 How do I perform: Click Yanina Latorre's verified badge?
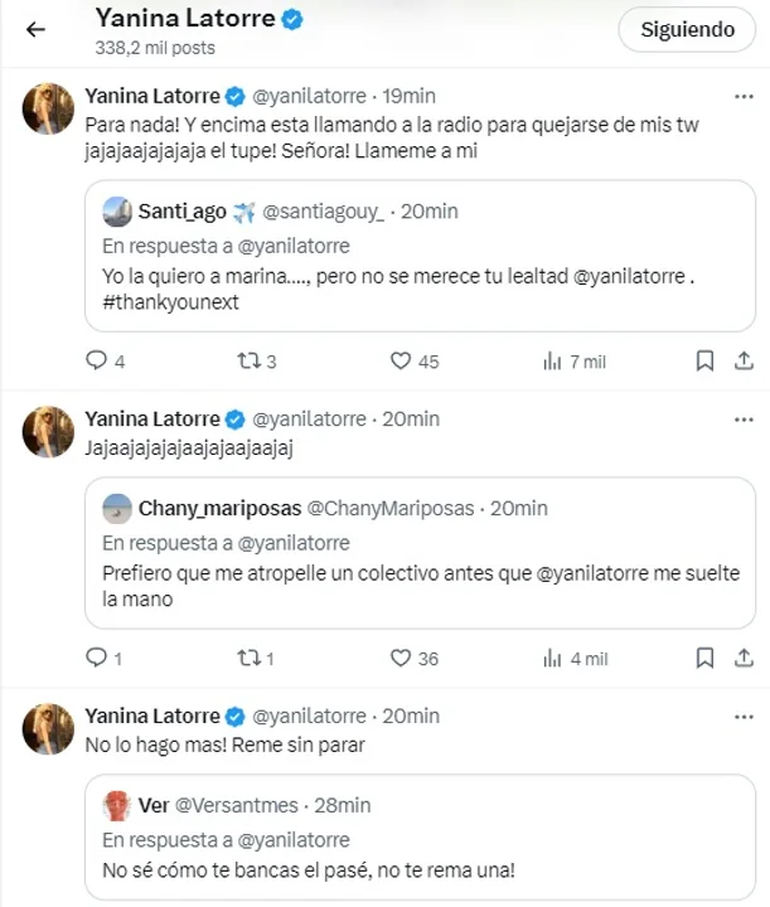pyautogui.click(x=289, y=17)
